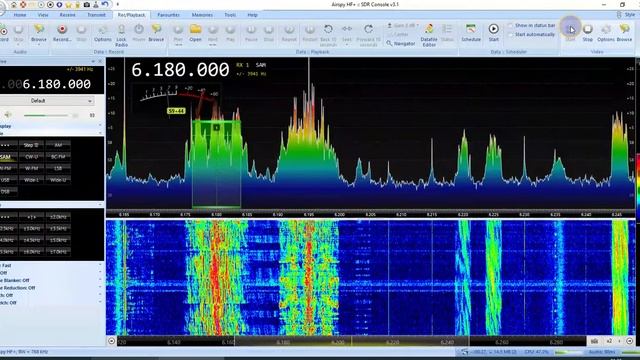The height and width of the screenshot is (360, 640).
Task: Click the house icon in quick access toolbar
Action: coord(14,5)
